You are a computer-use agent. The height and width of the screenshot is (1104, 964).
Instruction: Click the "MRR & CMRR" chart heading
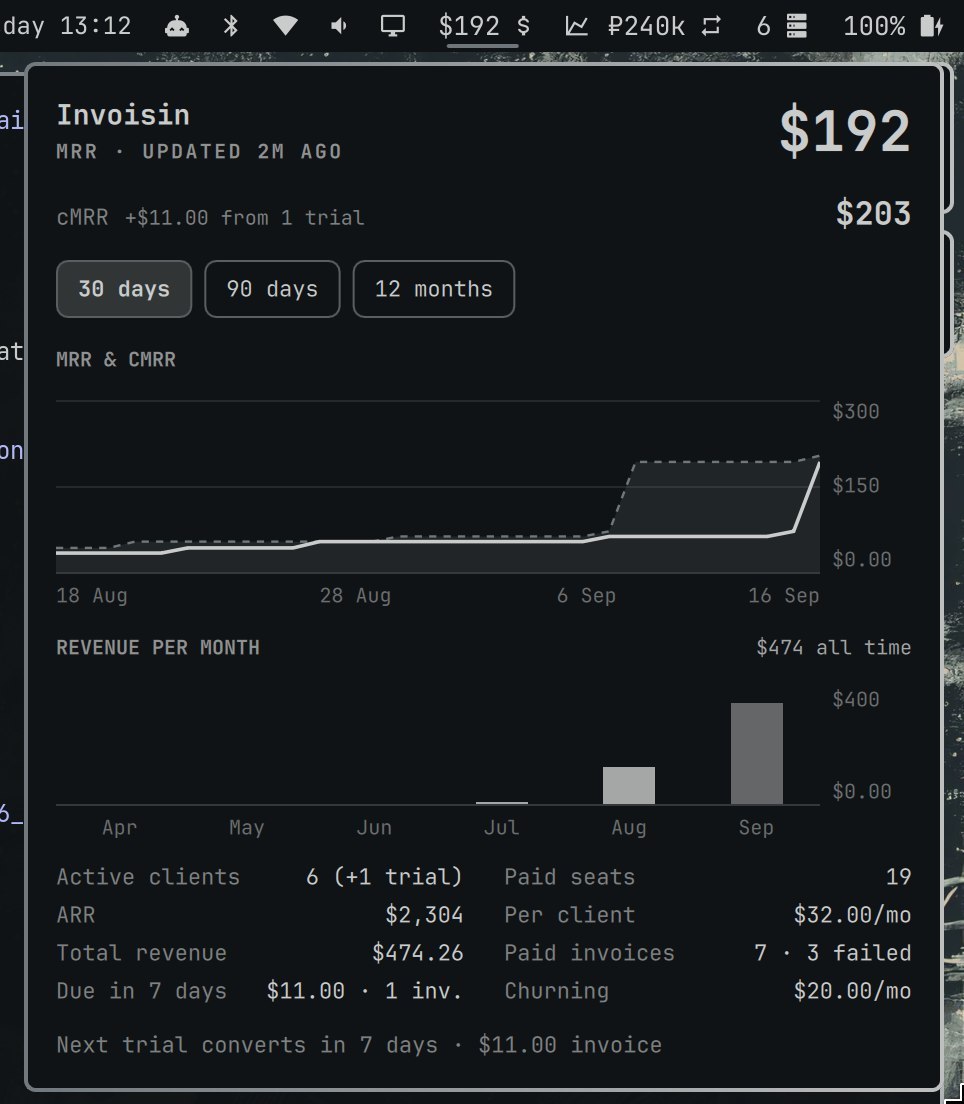tap(116, 360)
